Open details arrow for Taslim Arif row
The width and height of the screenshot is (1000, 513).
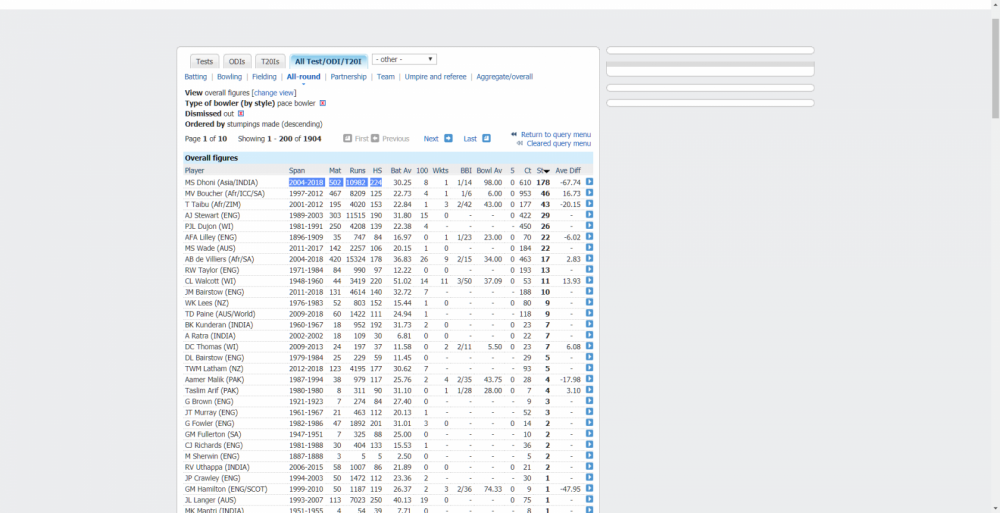pos(589,390)
